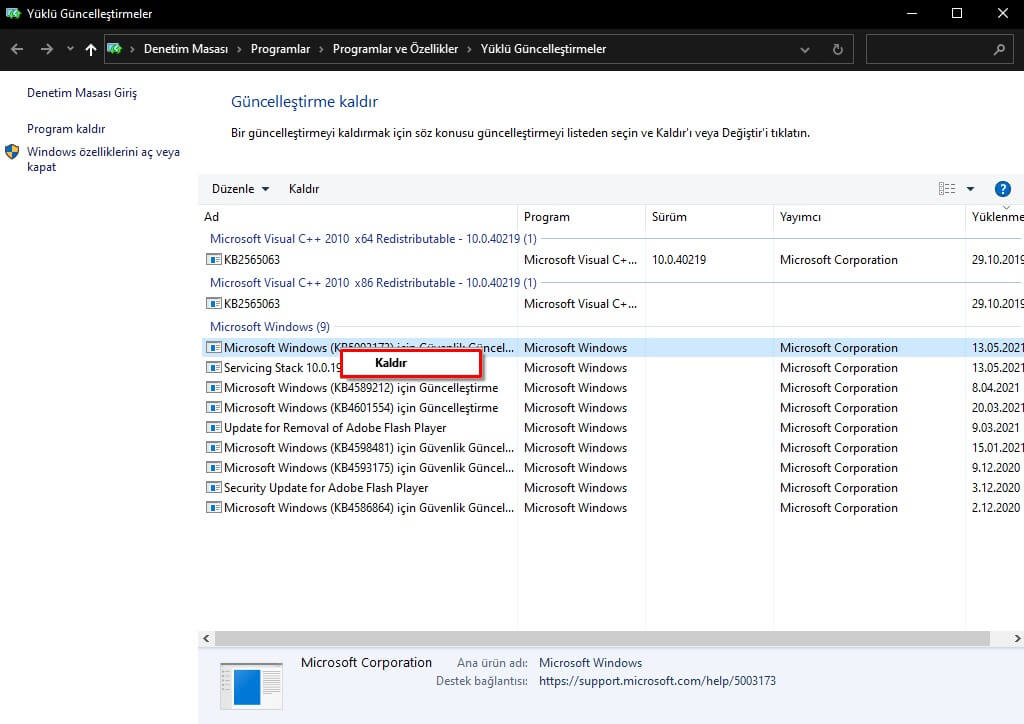Click the Back navigation arrow
Viewport: 1024px width, 724px height.
(17, 49)
